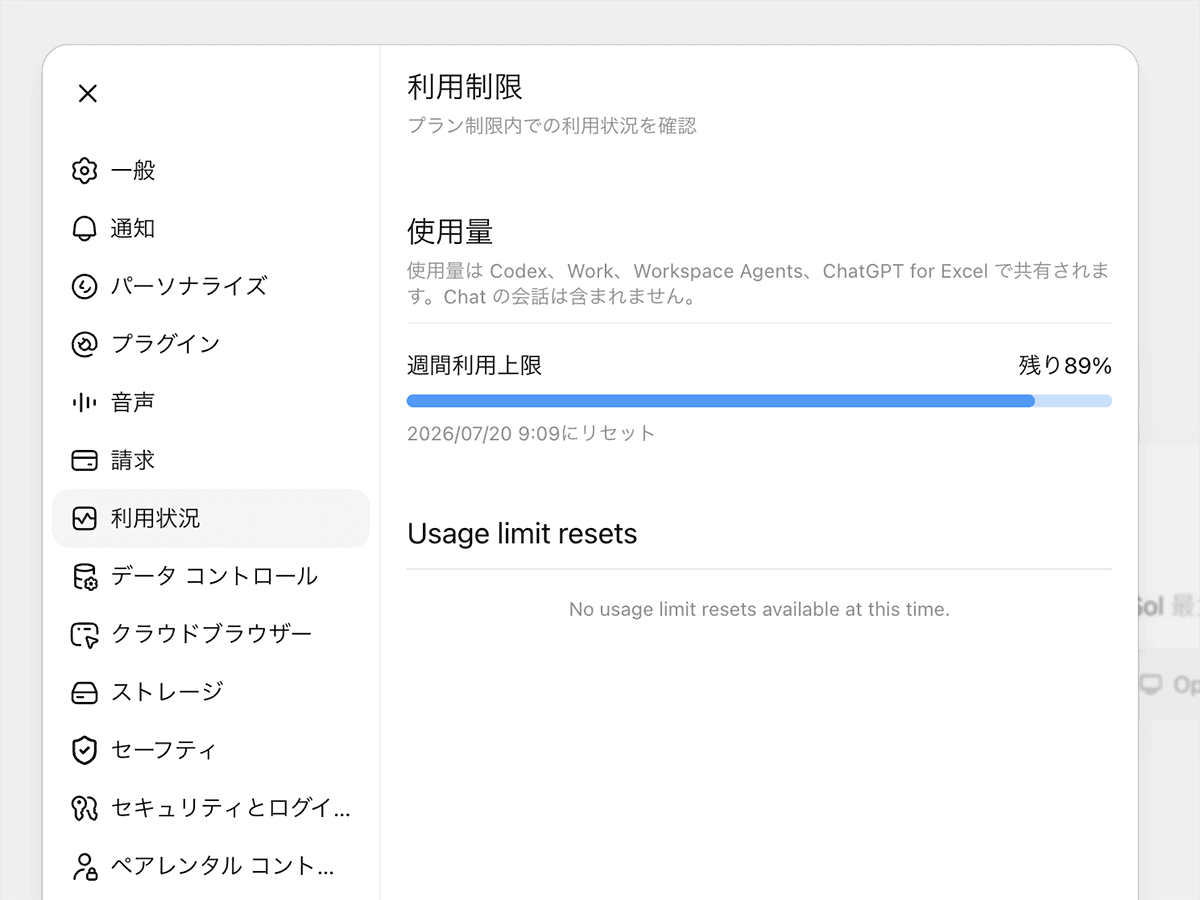The image size is (1200, 900).
Task: Click the Usage limit resets heading
Action: (522, 534)
